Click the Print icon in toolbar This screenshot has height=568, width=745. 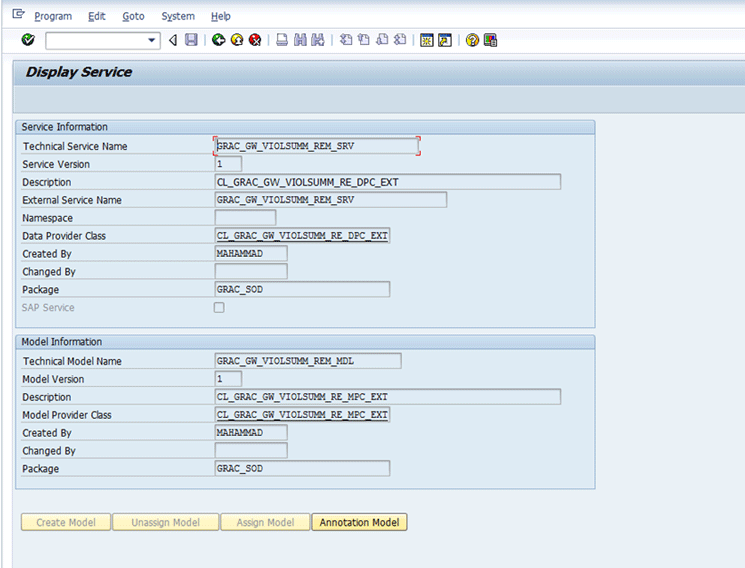[282, 40]
